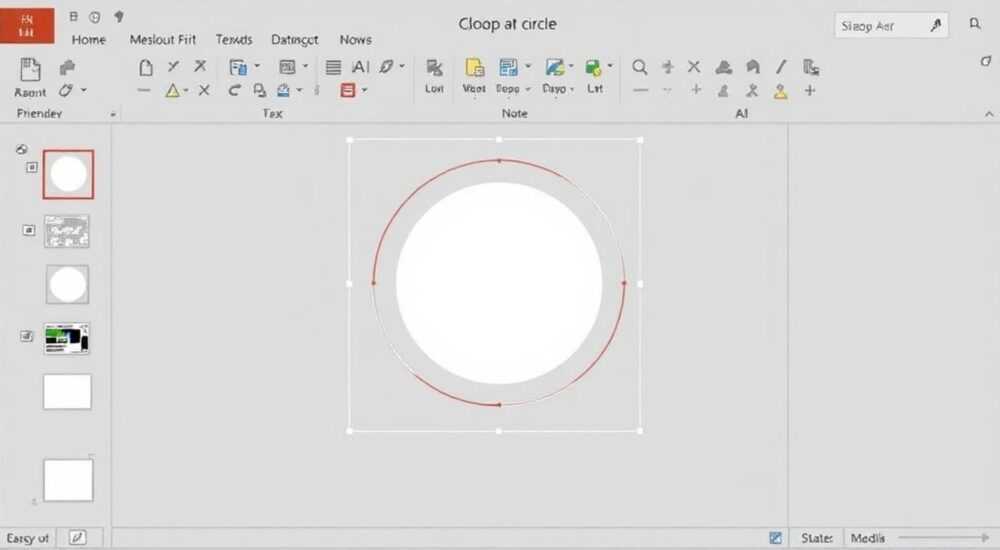Open the pen outline dropdown arrow
The height and width of the screenshot is (550, 1000).
[x=402, y=66]
